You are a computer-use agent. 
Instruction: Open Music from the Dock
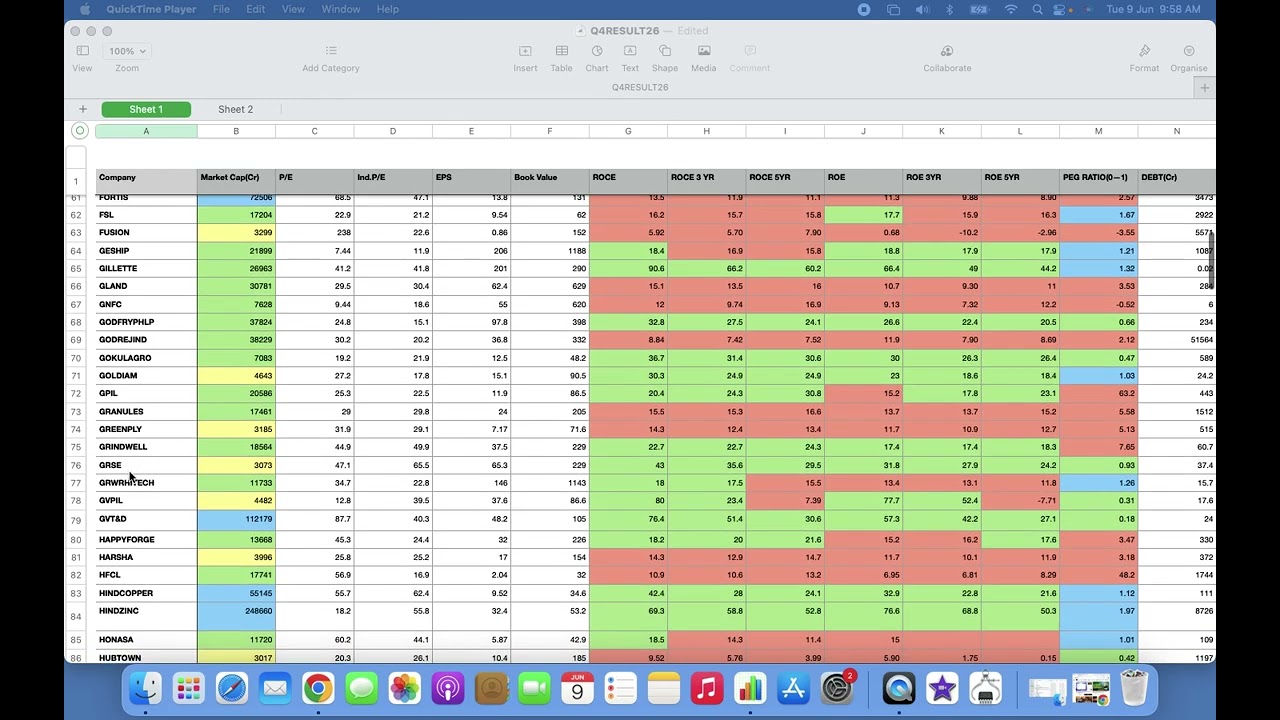707,688
